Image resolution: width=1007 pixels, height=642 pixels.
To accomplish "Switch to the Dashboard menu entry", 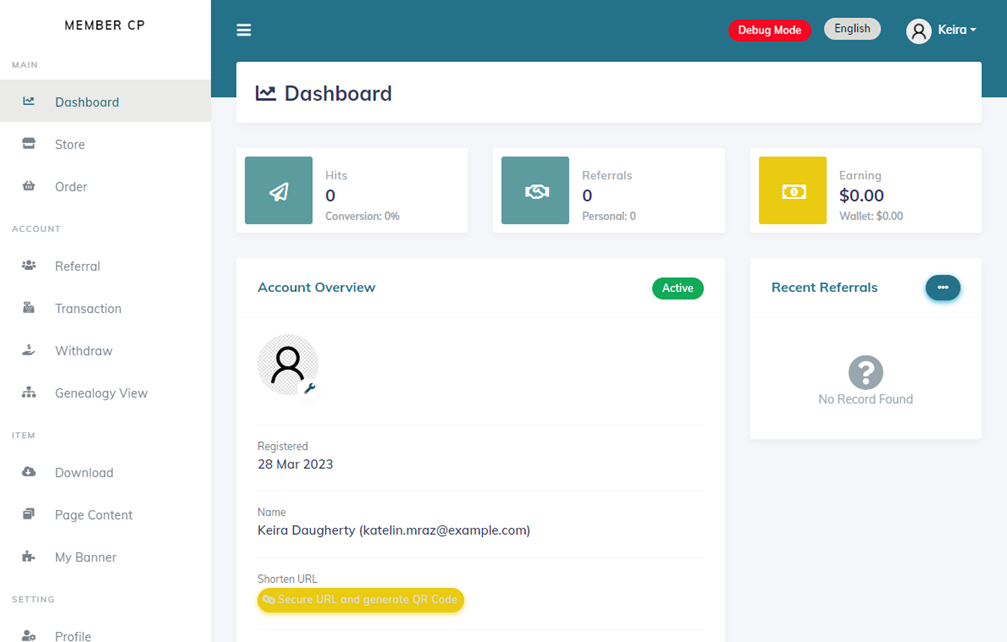I will (87, 101).
